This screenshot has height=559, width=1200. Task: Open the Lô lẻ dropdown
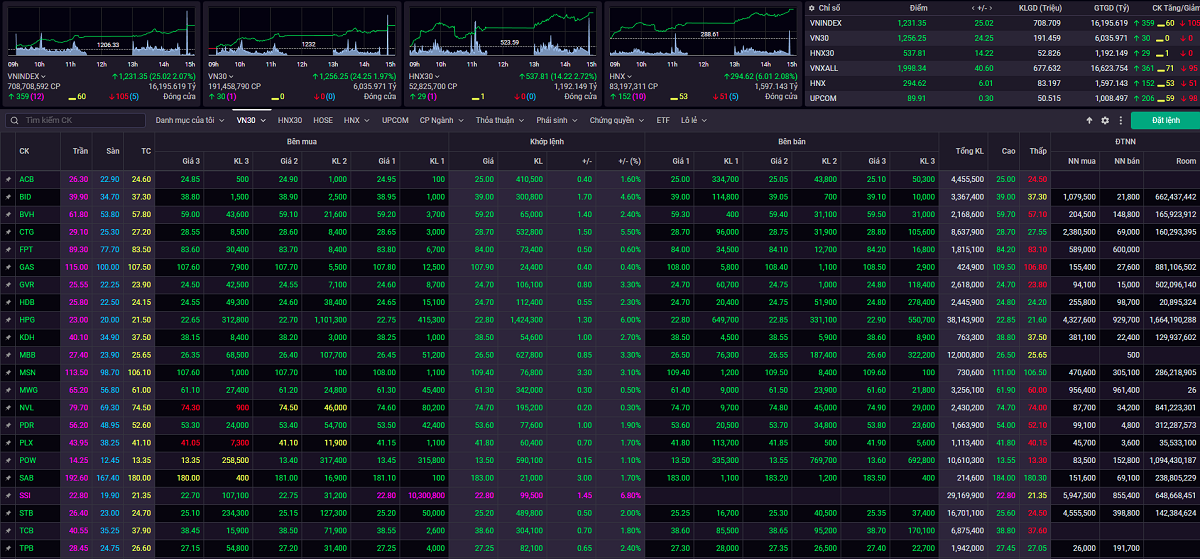[693, 120]
